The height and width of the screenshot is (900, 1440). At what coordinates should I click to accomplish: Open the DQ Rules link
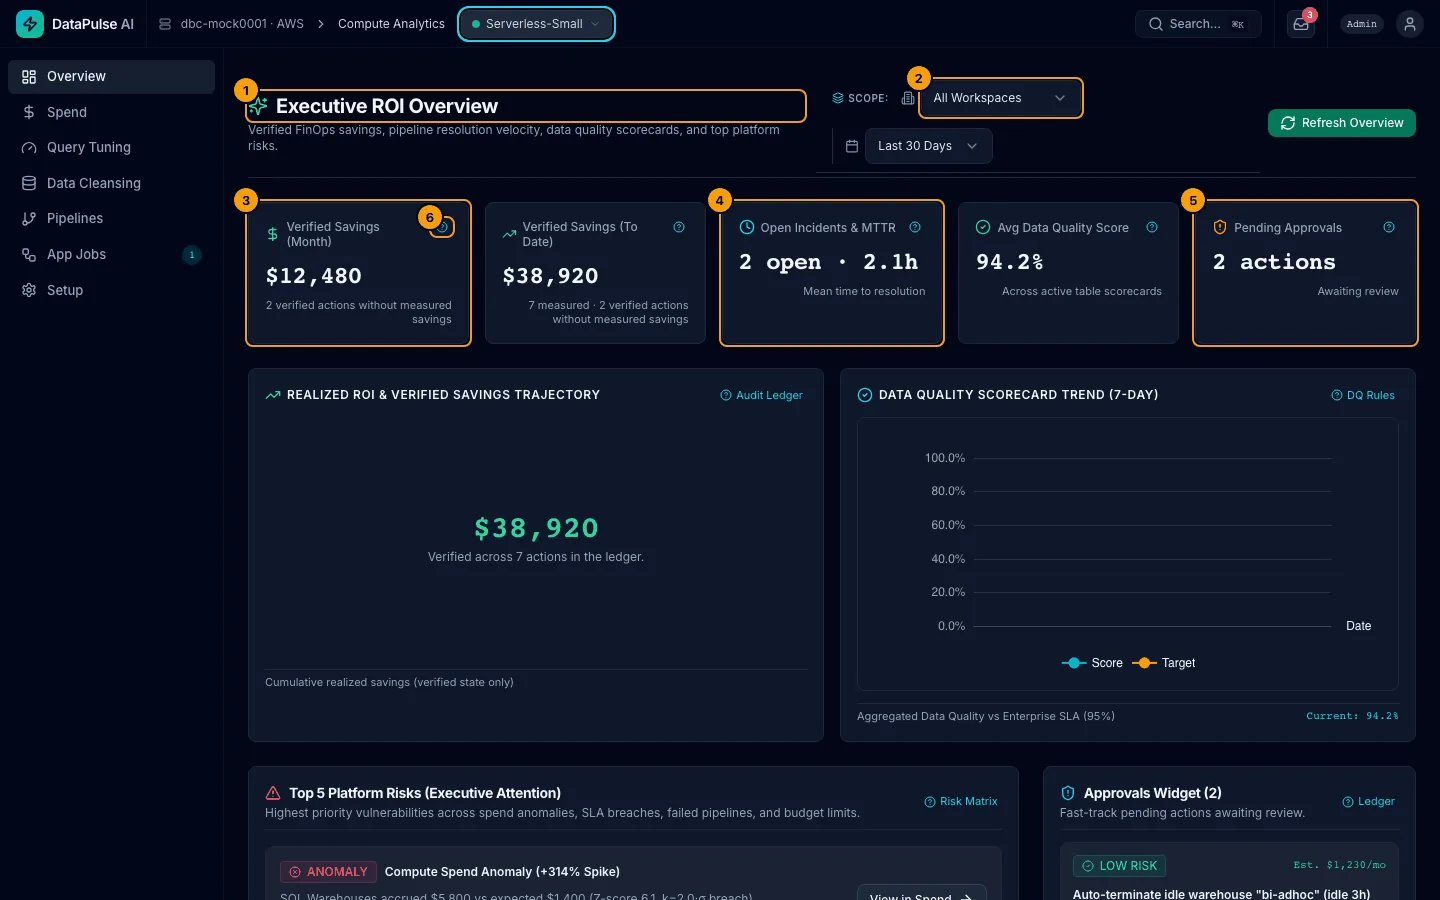(1363, 395)
